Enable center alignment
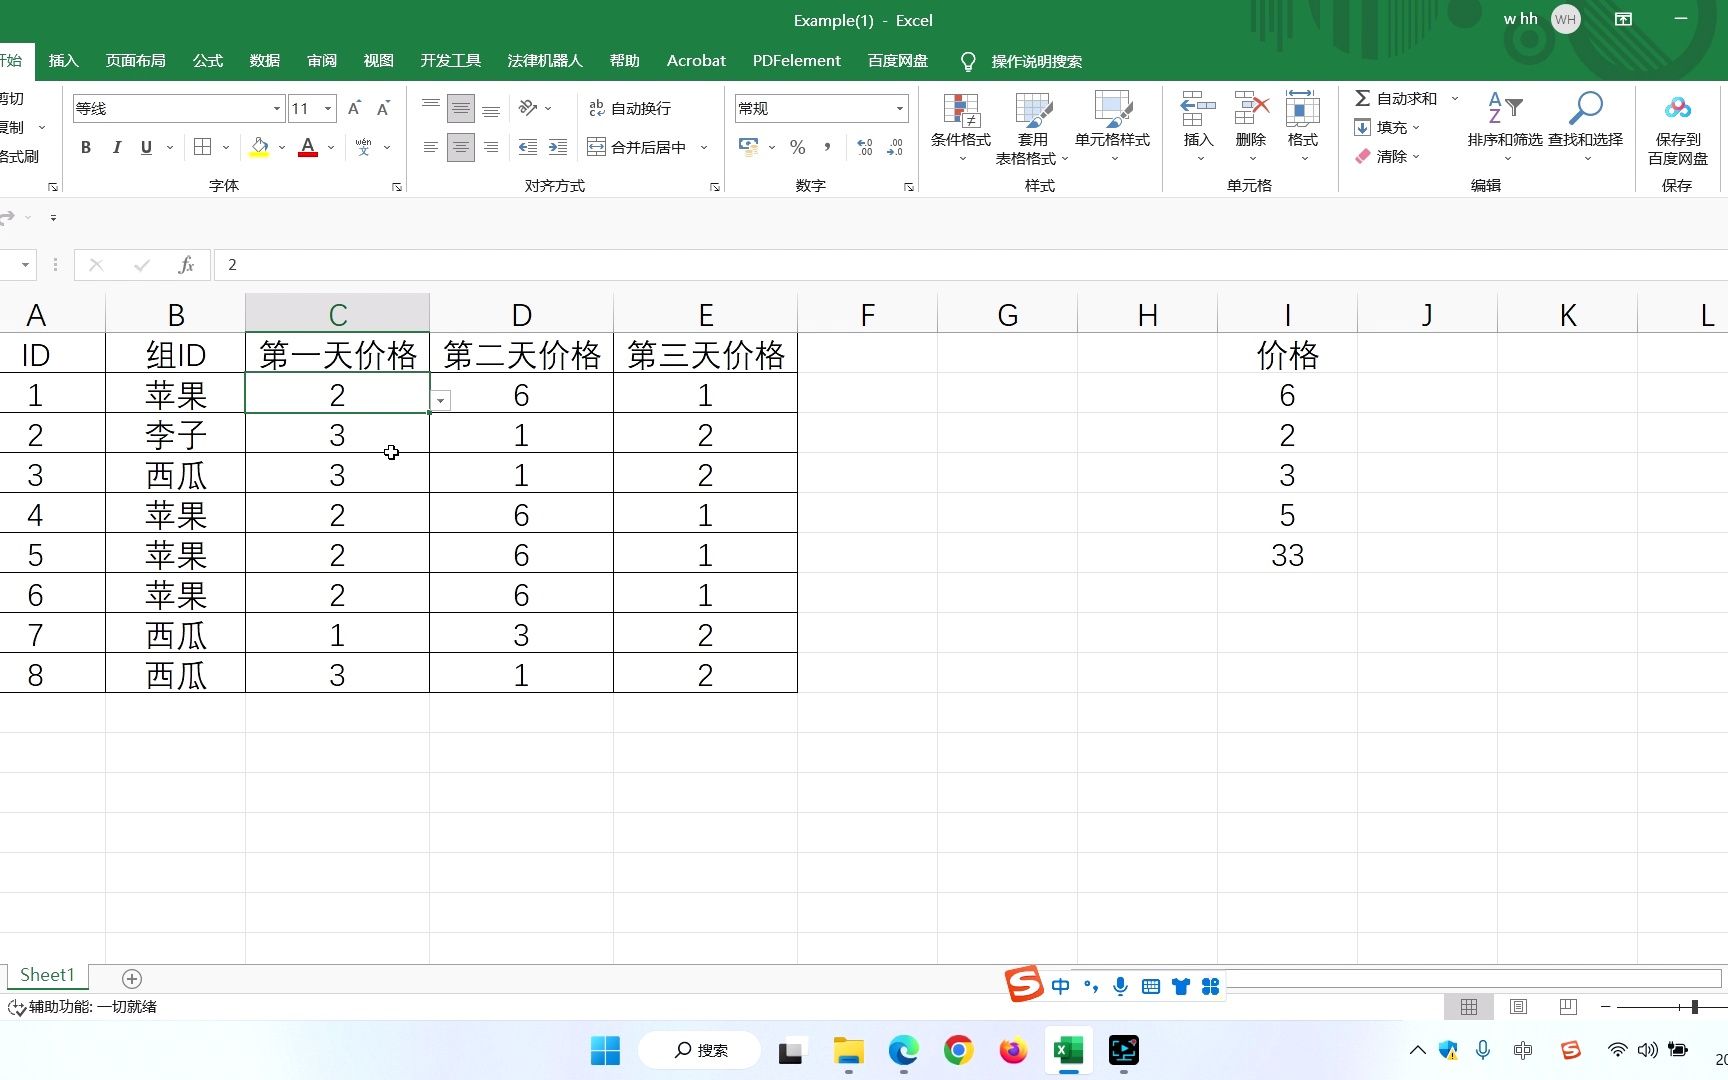Image resolution: width=1728 pixels, height=1080 pixels. click(x=460, y=147)
